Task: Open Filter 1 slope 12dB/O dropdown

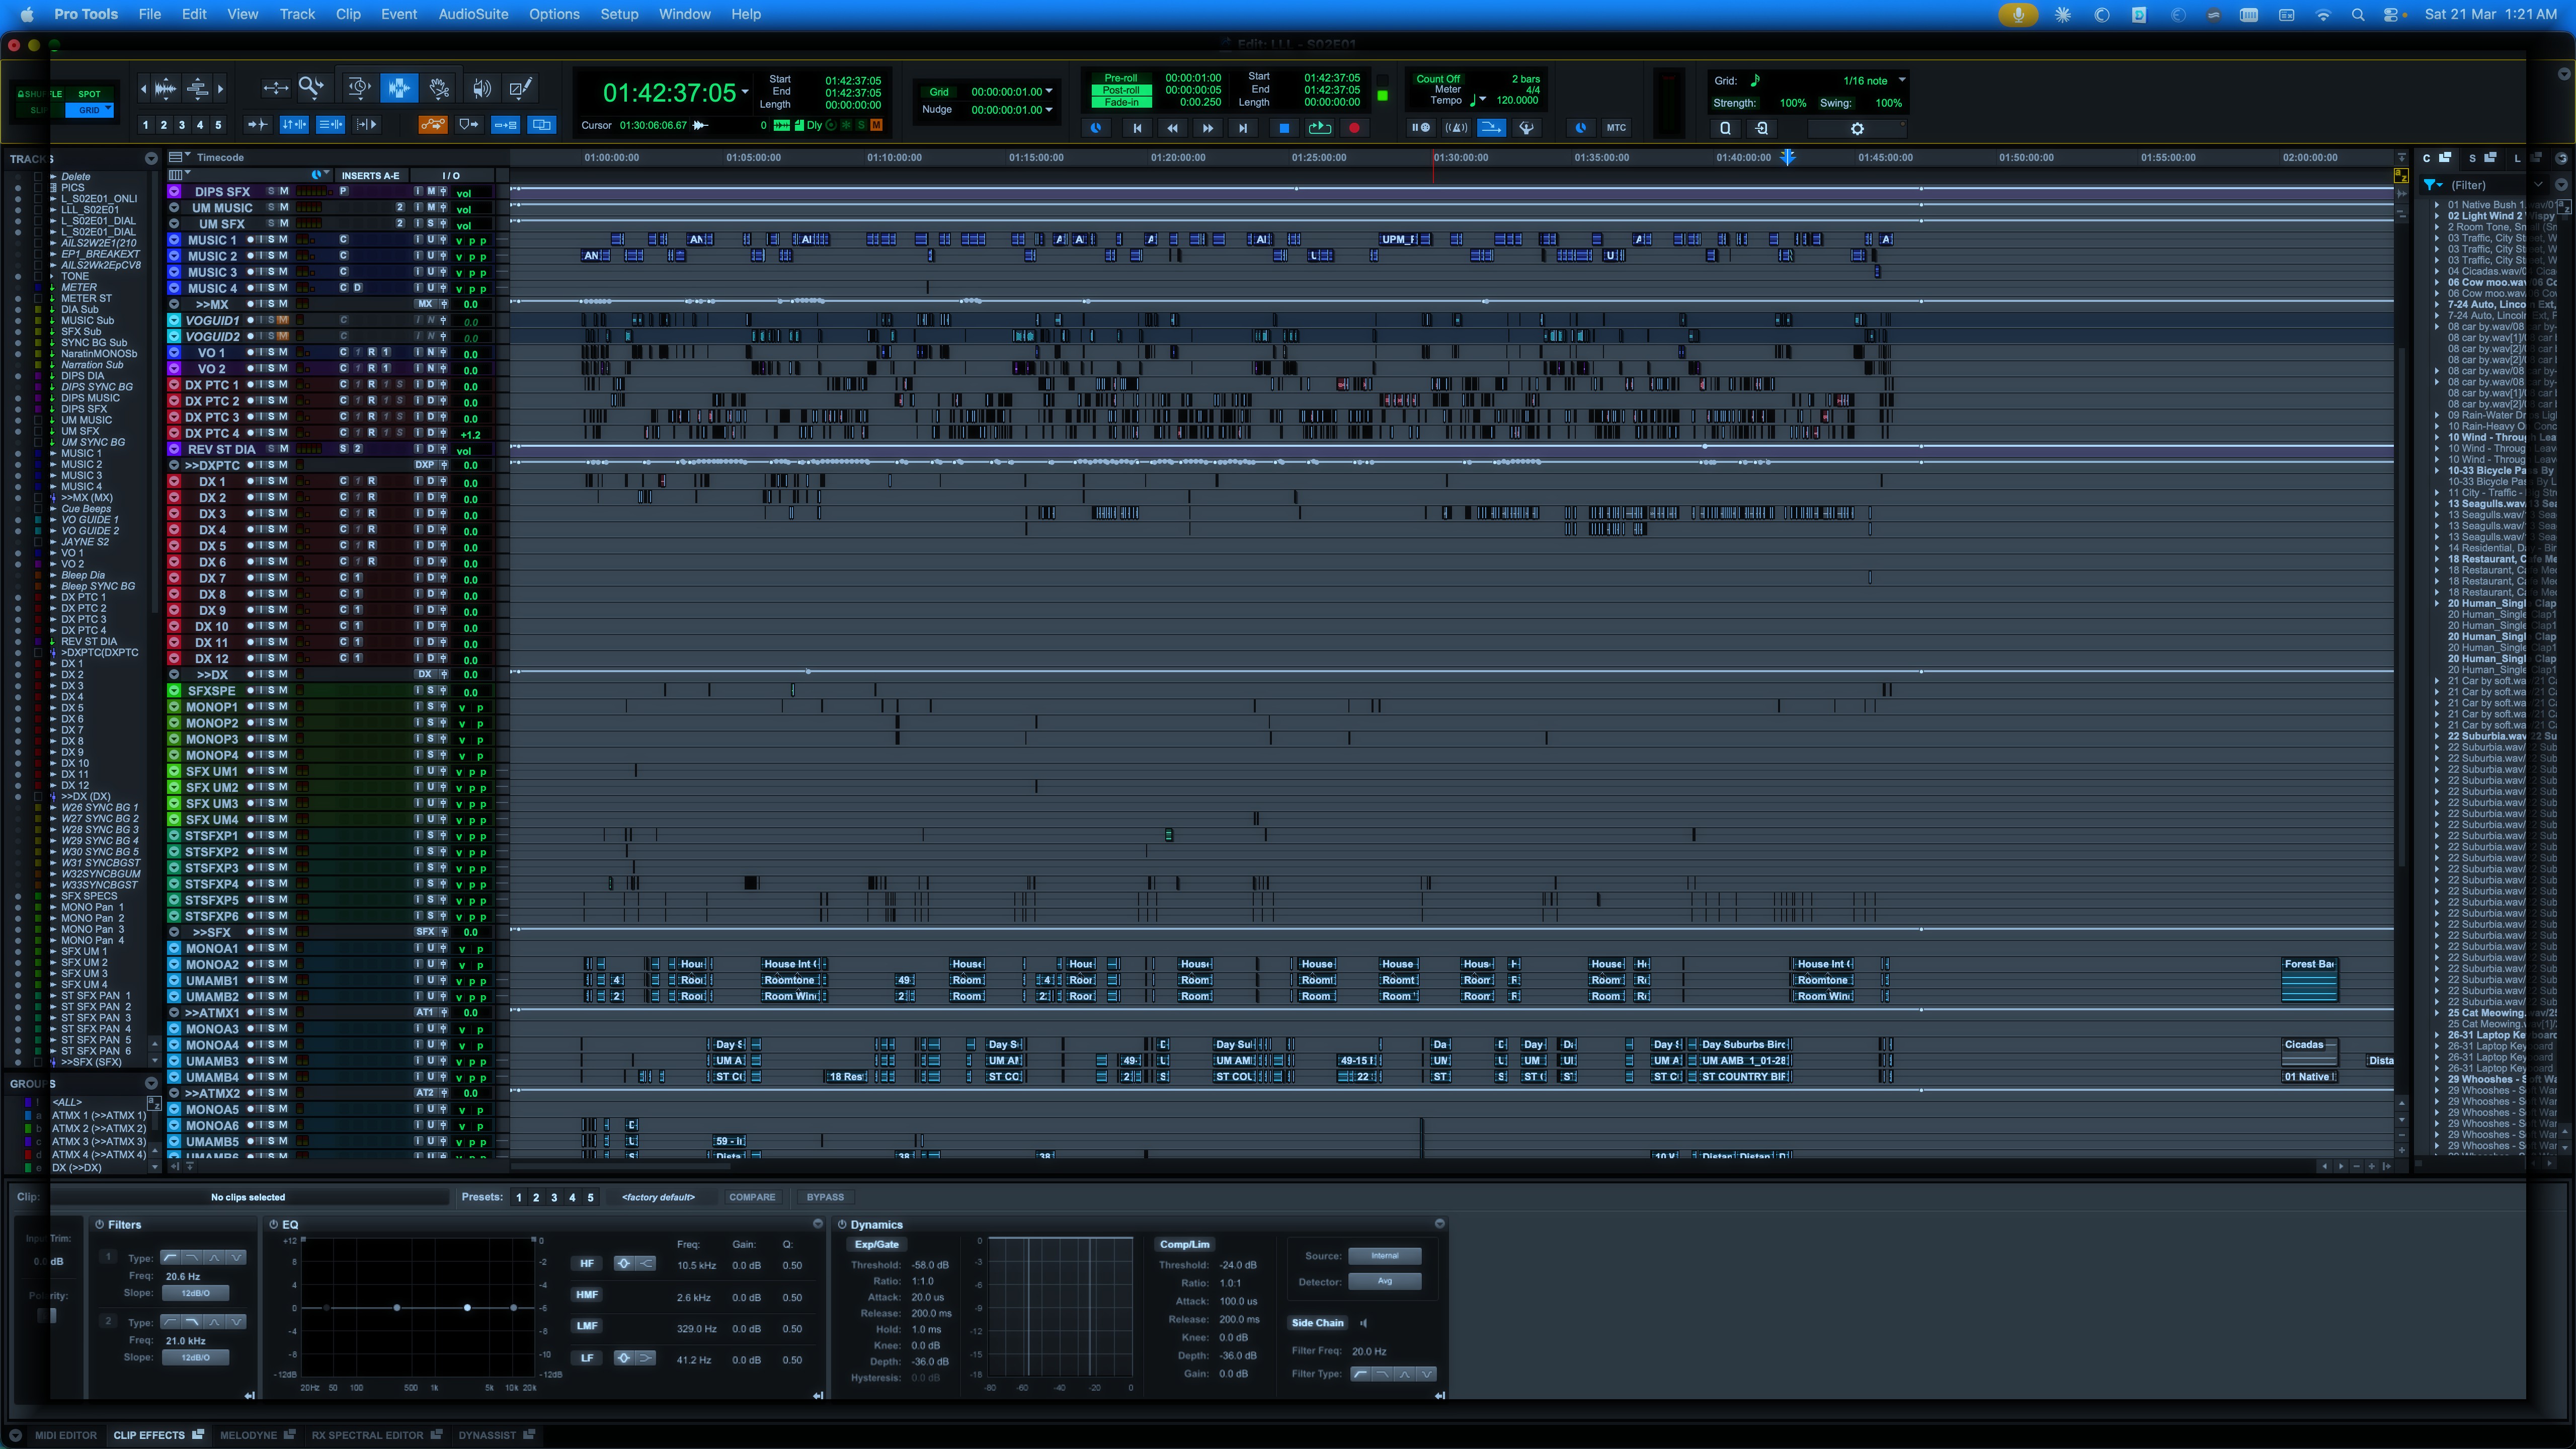Action: 195,1294
